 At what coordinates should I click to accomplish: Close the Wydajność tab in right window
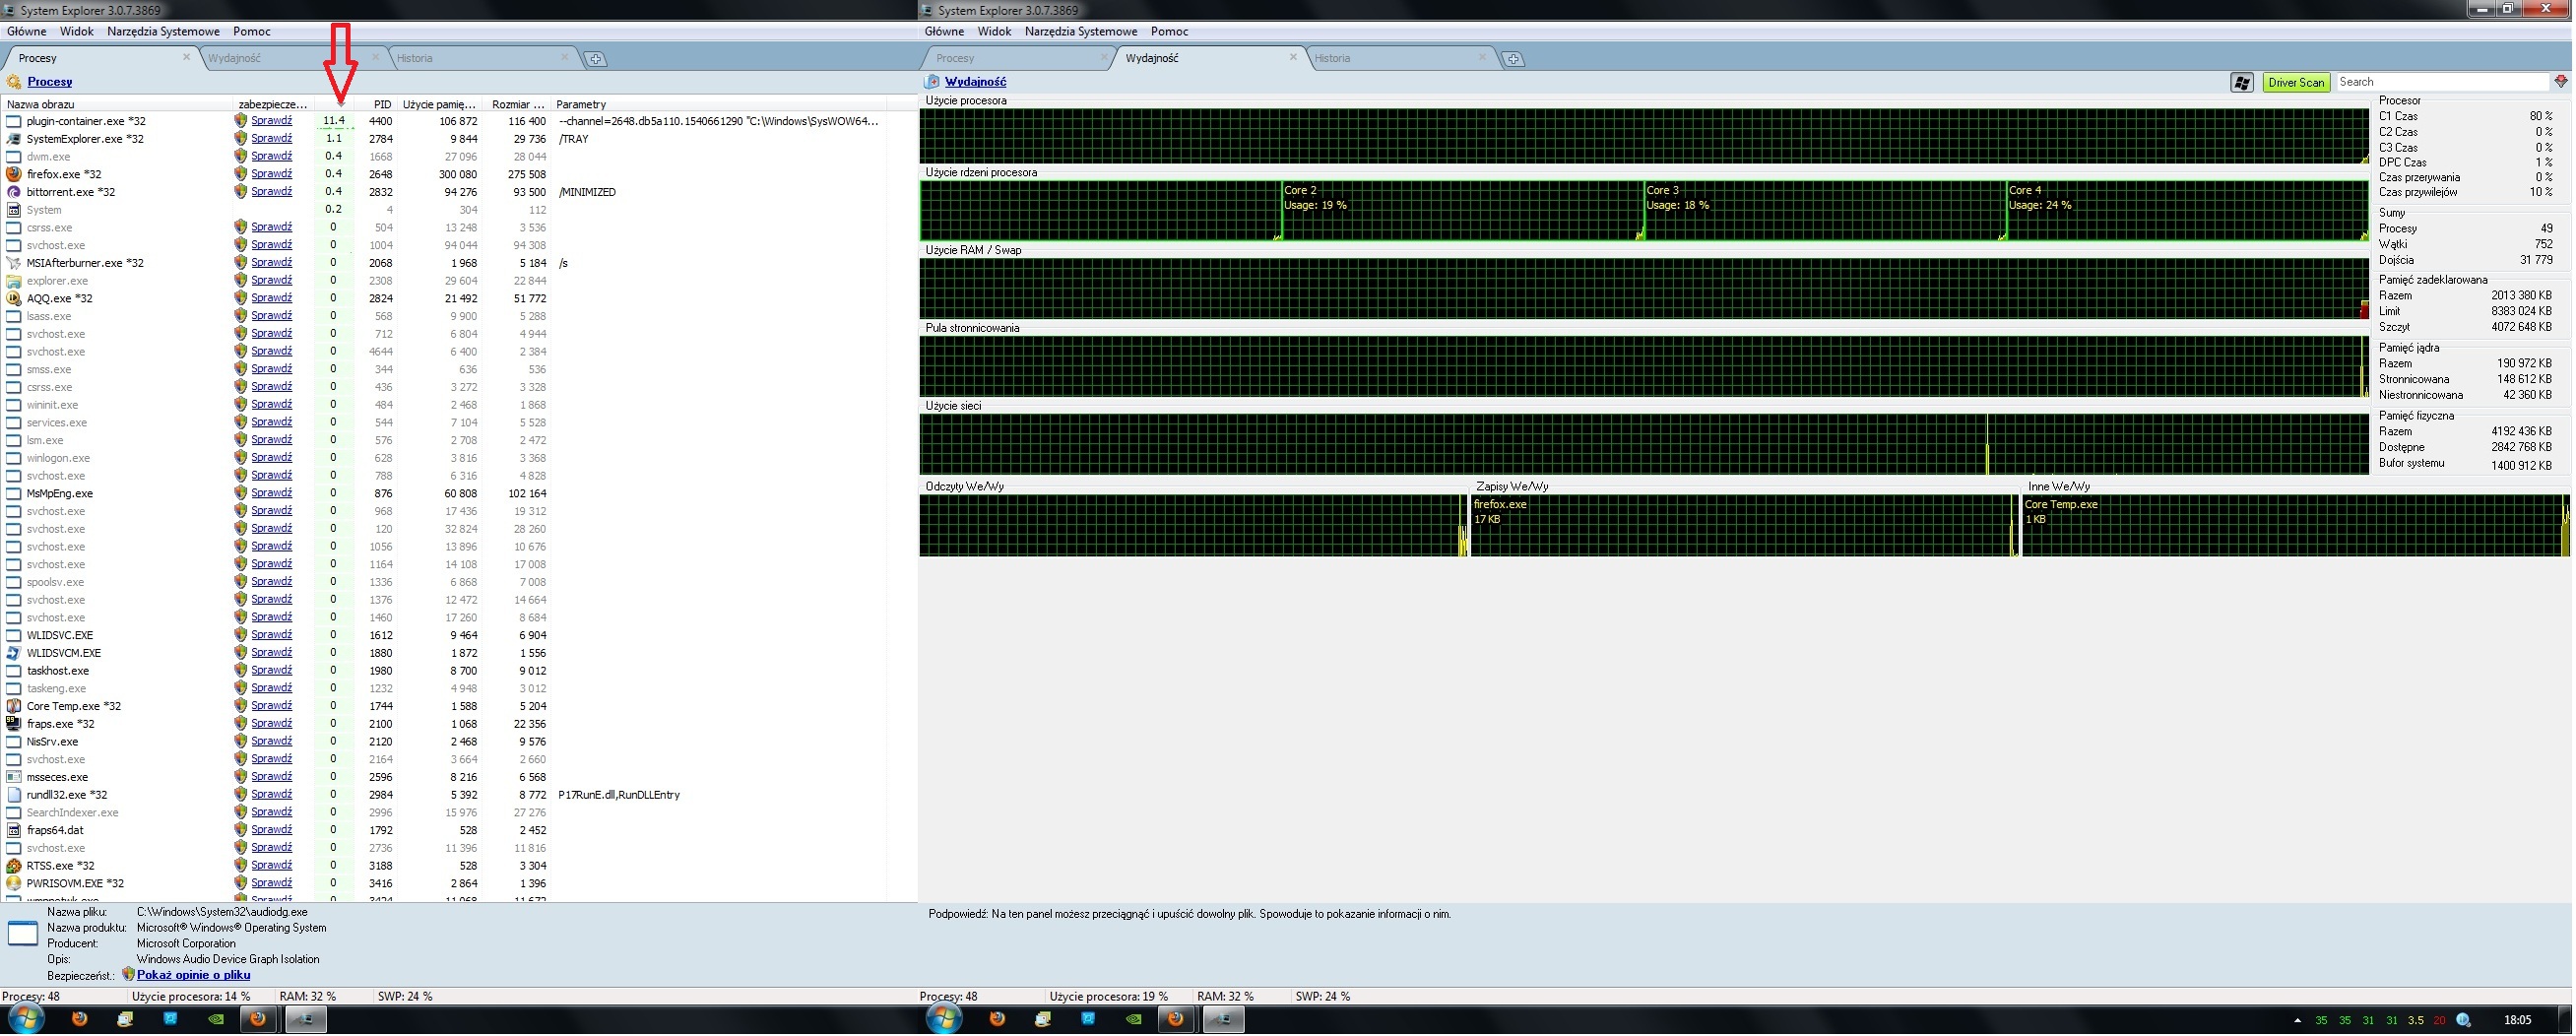click(x=1294, y=57)
